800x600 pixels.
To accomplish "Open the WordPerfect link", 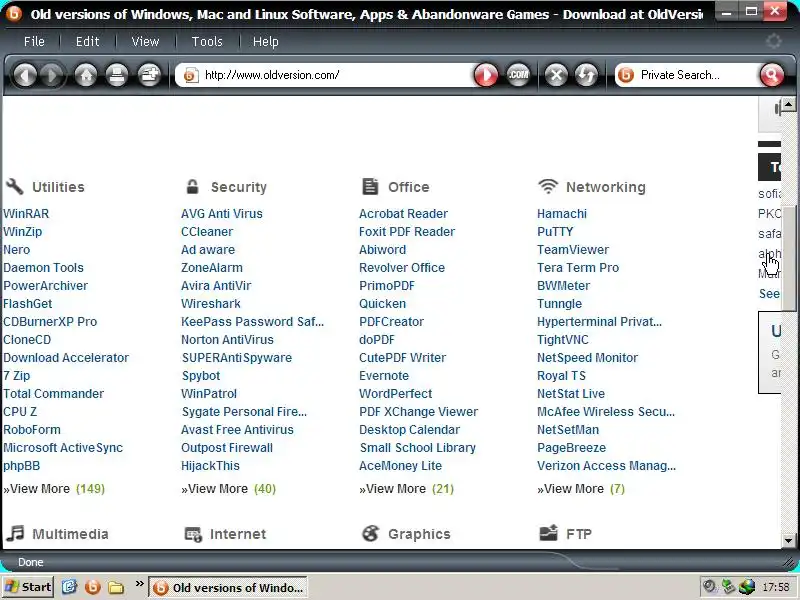I will coord(395,394).
